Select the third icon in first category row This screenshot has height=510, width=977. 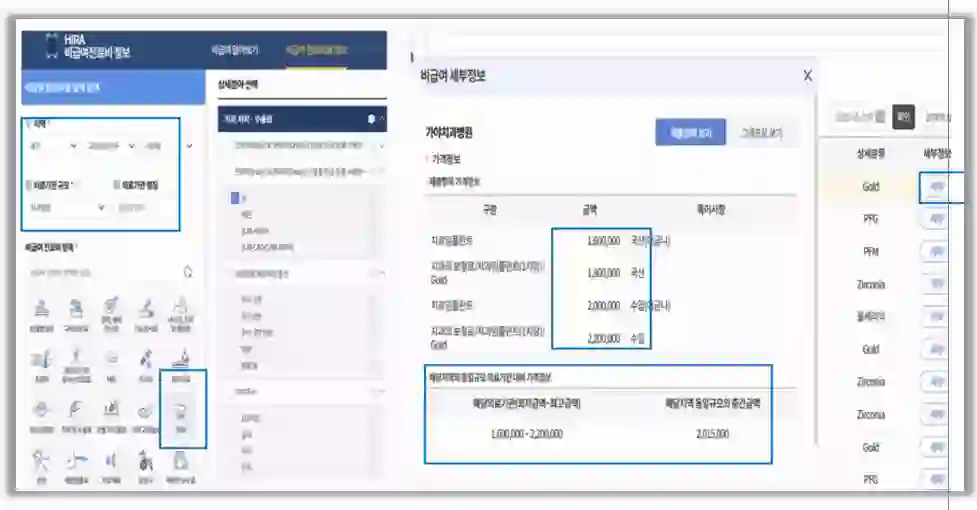pos(111,310)
